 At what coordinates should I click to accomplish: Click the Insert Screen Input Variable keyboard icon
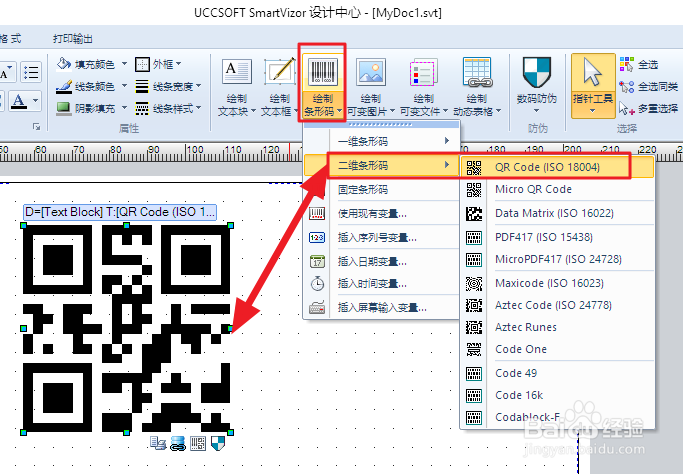pos(317,307)
